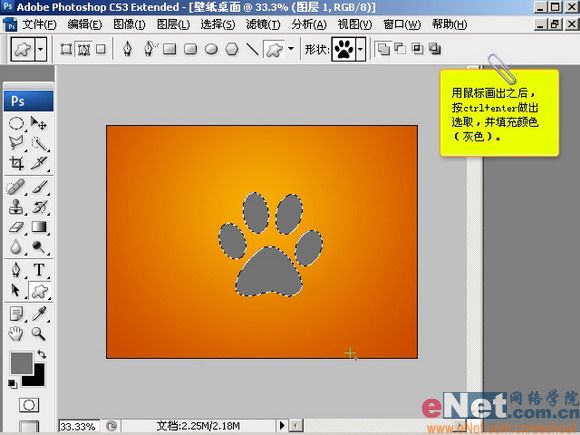Choose Freeform Pen tool in options bar

[x=150, y=49]
